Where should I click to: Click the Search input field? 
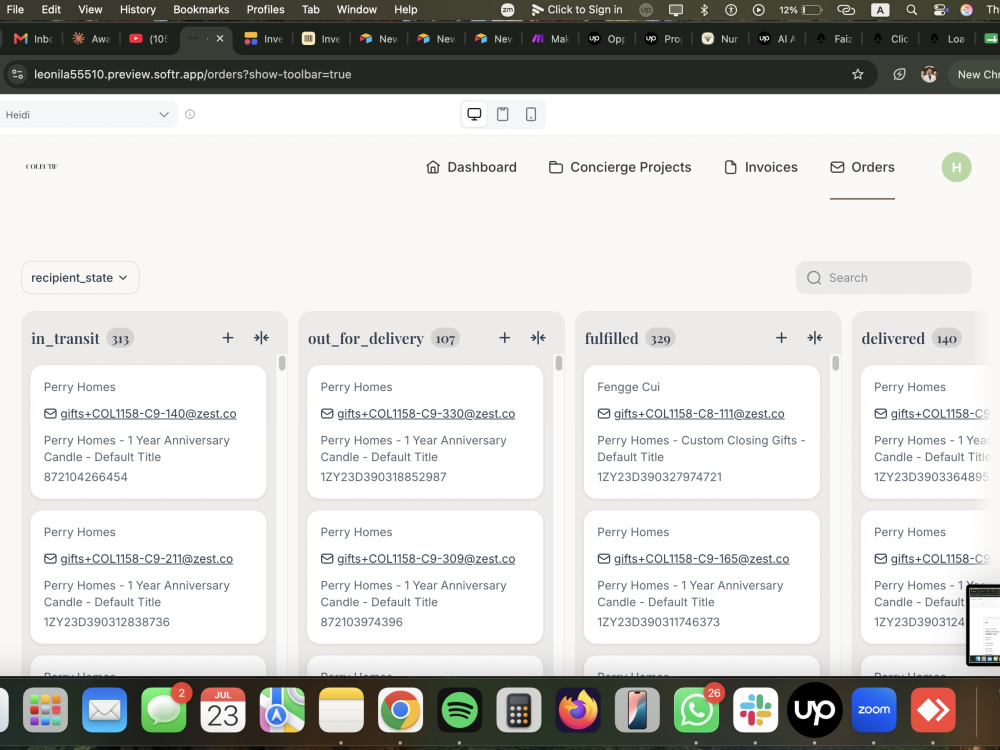(883, 277)
